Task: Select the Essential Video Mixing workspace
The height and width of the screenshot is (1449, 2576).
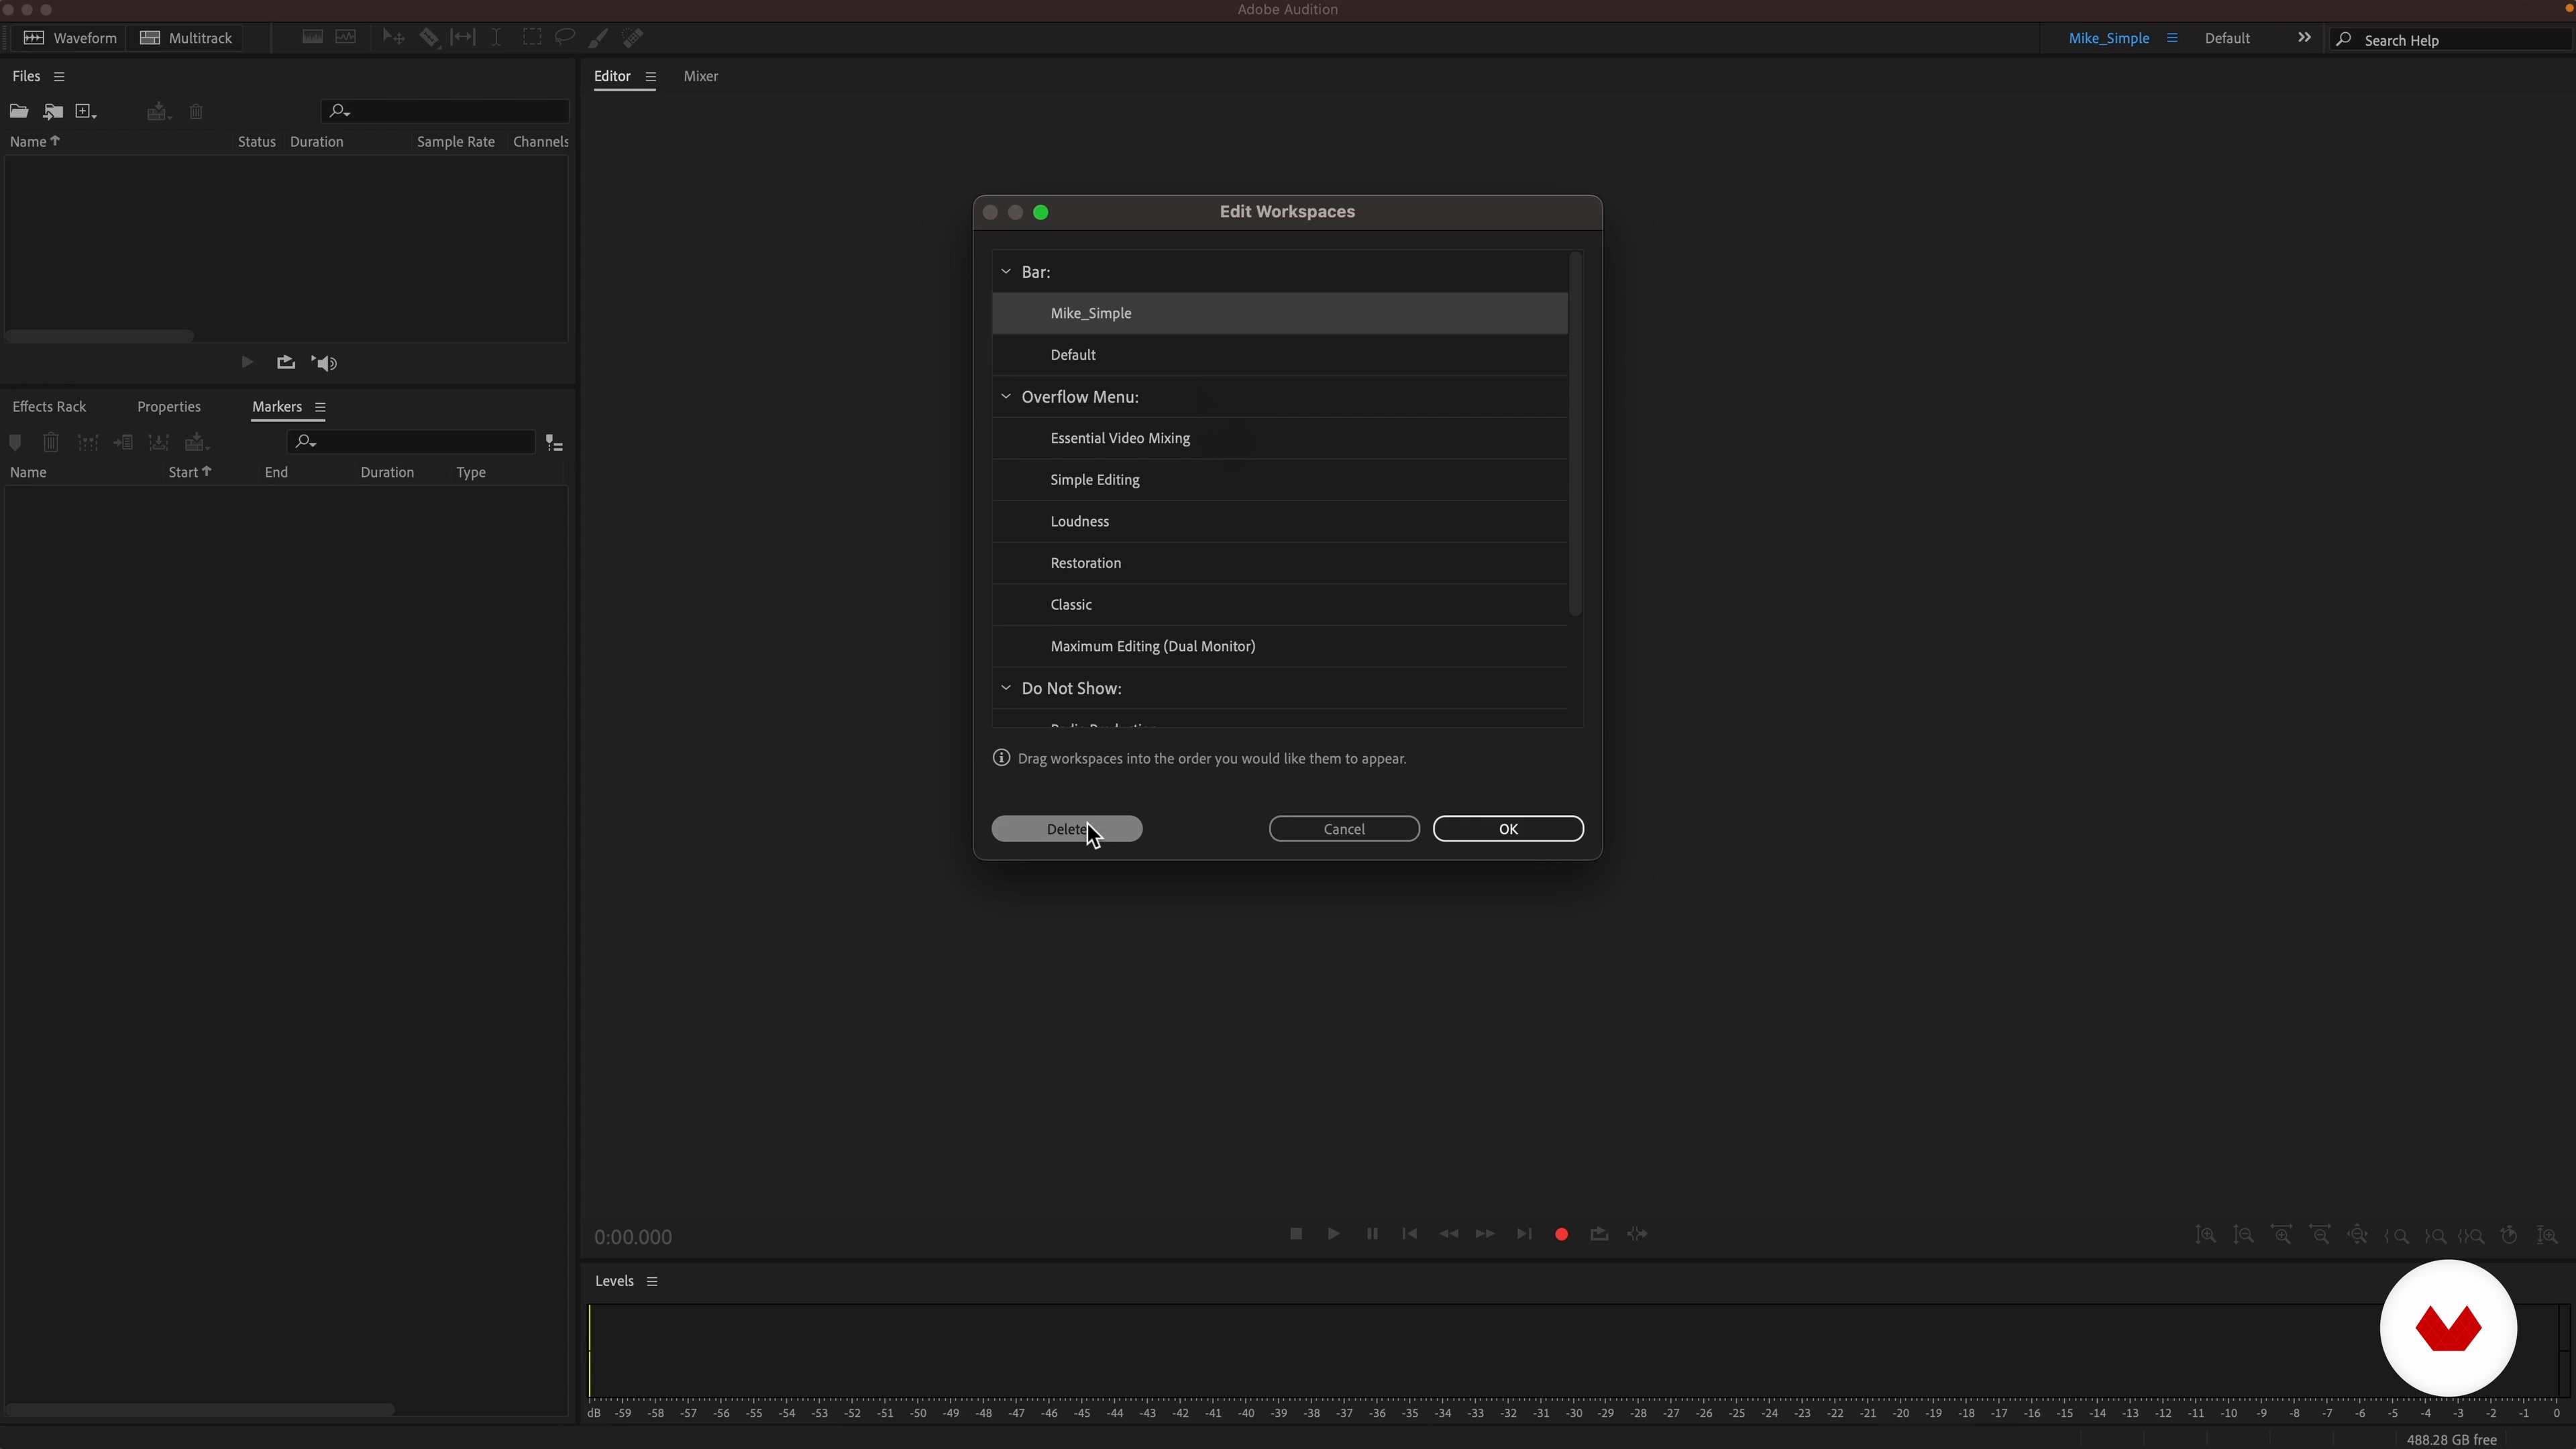Action: (1280, 438)
